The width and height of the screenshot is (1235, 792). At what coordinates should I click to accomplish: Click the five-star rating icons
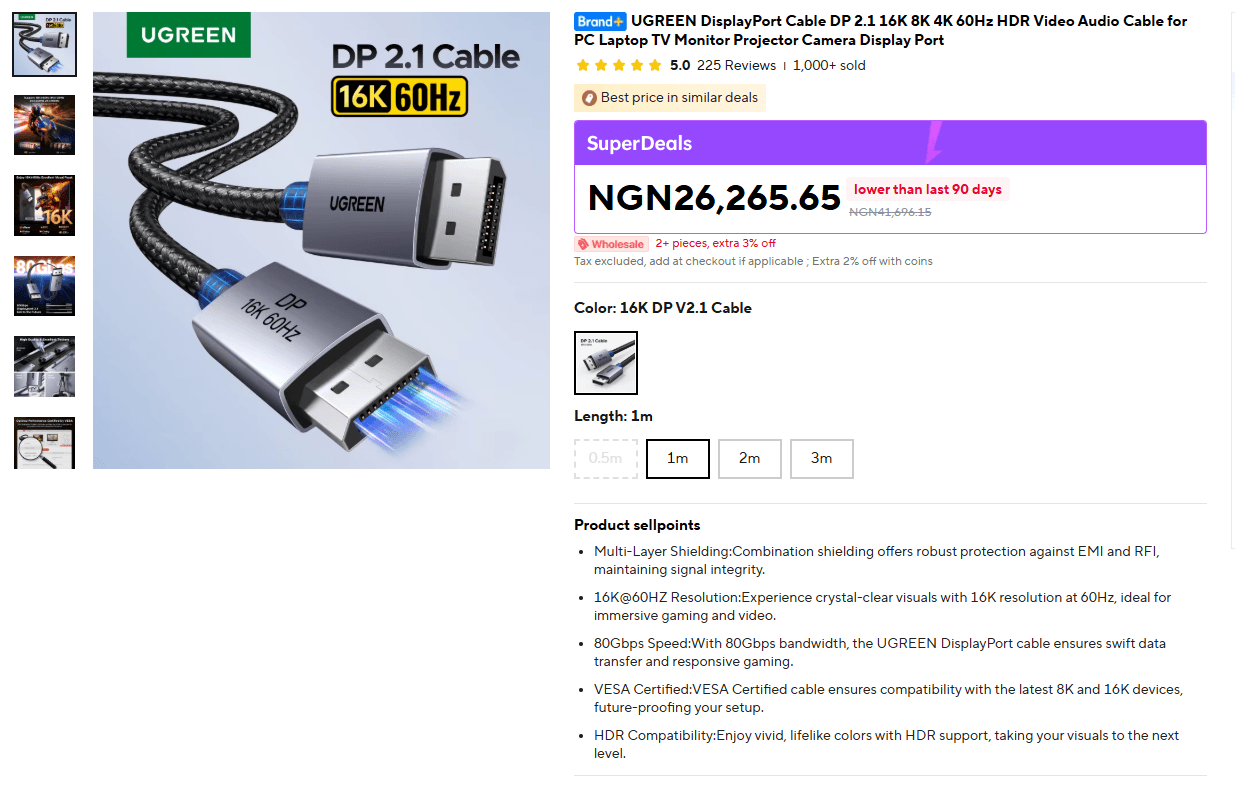pos(619,65)
